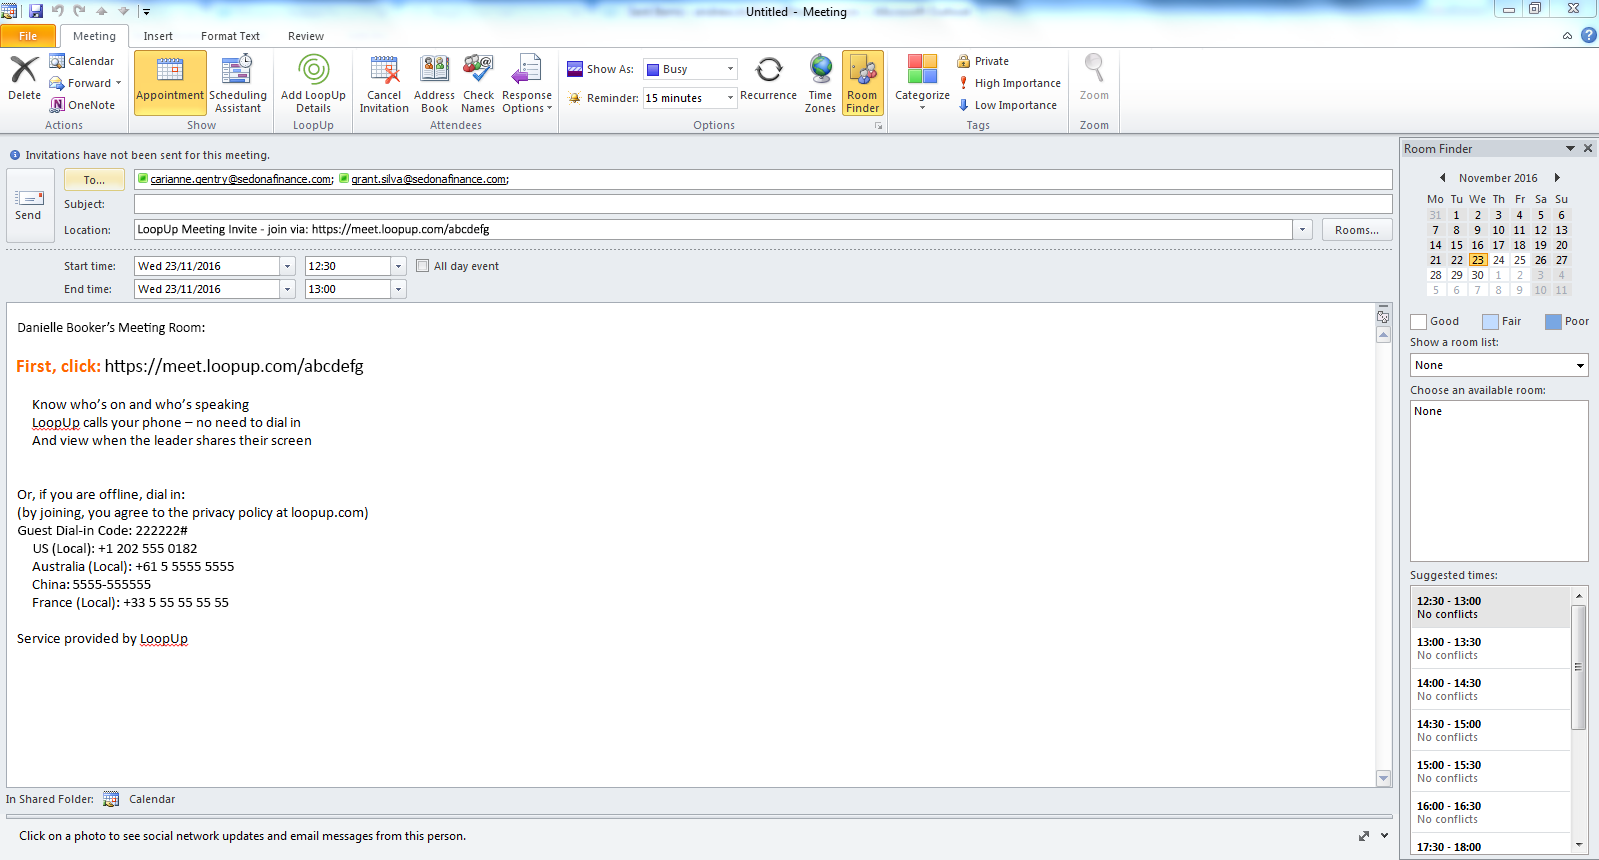Image resolution: width=1599 pixels, height=860 pixels.
Task: Open the Reminder time dropdown
Action: coord(730,98)
